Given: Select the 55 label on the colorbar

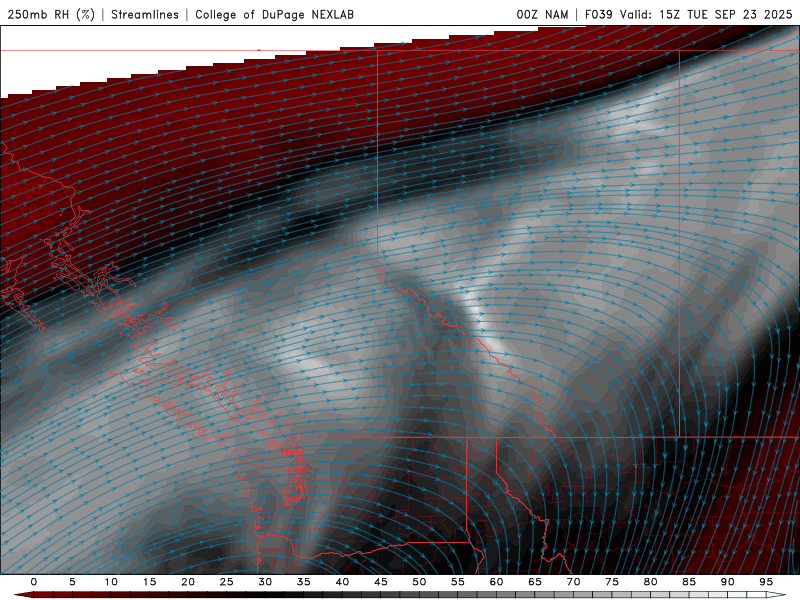Looking at the screenshot, I should 458,582.
